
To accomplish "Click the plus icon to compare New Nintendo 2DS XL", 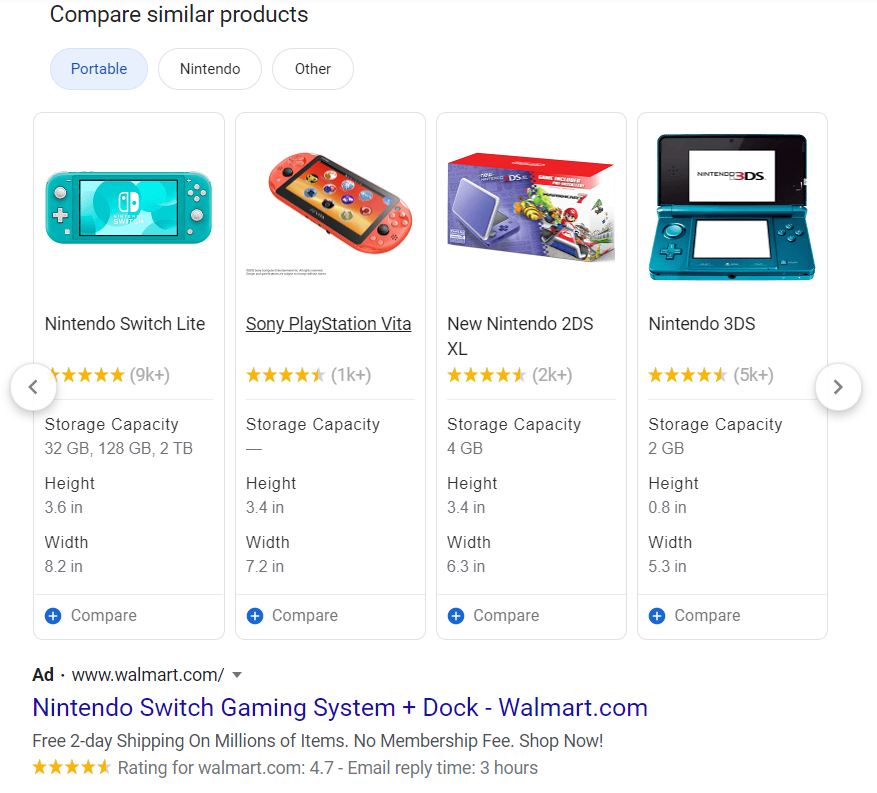I will click(455, 615).
